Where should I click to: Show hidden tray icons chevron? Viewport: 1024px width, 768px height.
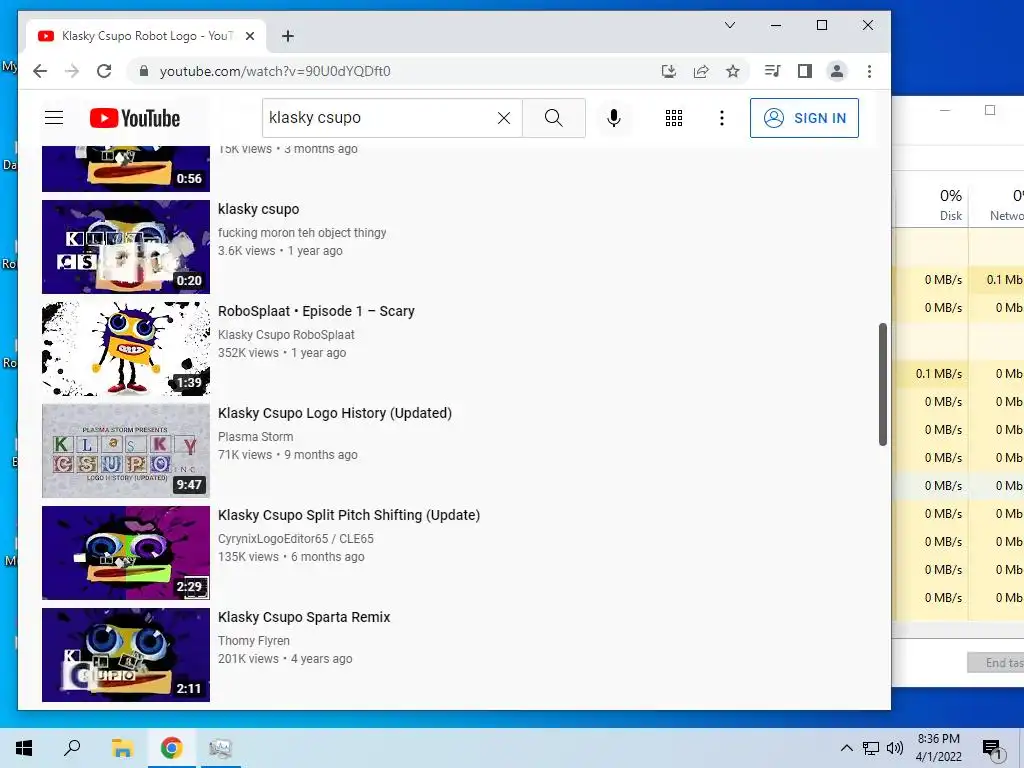click(x=846, y=748)
